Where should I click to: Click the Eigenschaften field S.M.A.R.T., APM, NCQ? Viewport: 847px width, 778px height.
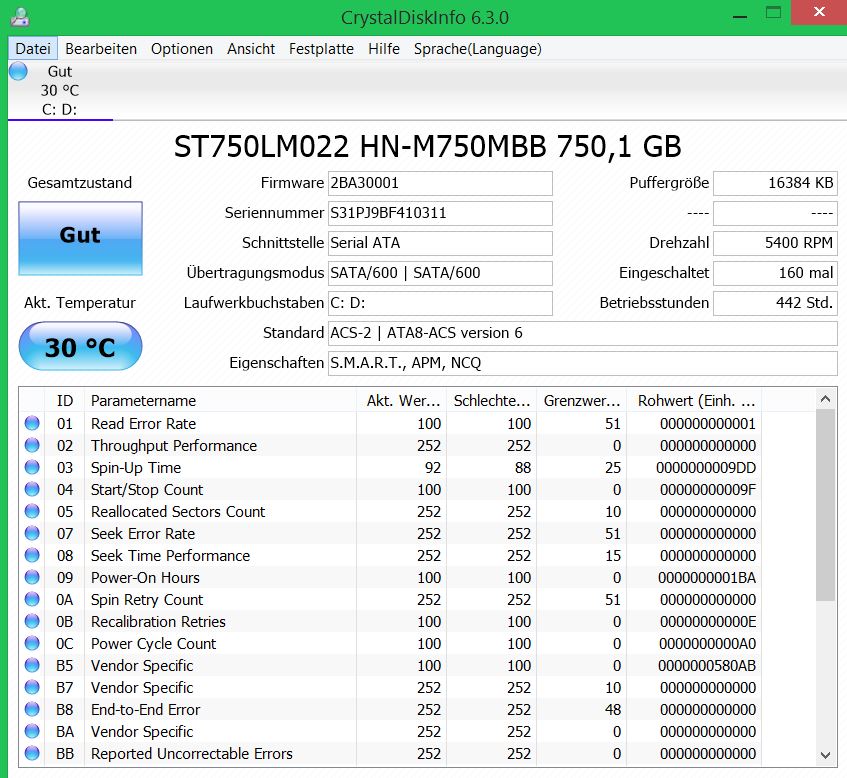[x=583, y=363]
